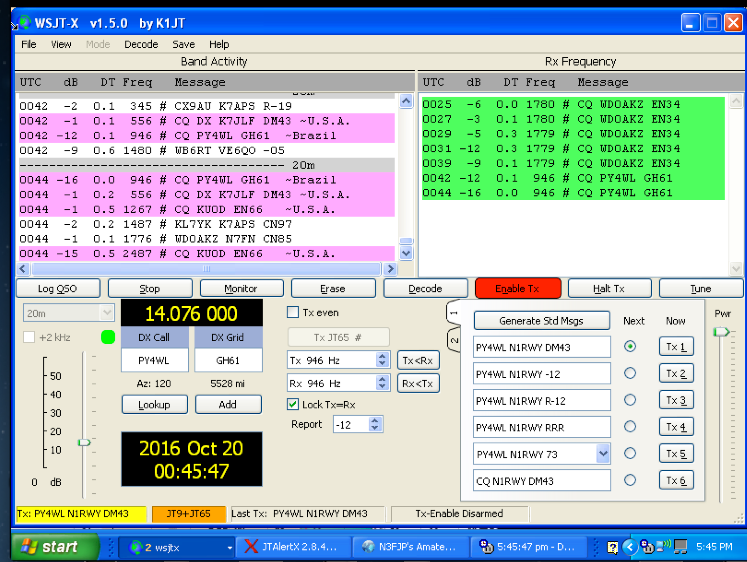
Task: Open N3FJP's Amateur taskbar item
Action: [x=411, y=546]
